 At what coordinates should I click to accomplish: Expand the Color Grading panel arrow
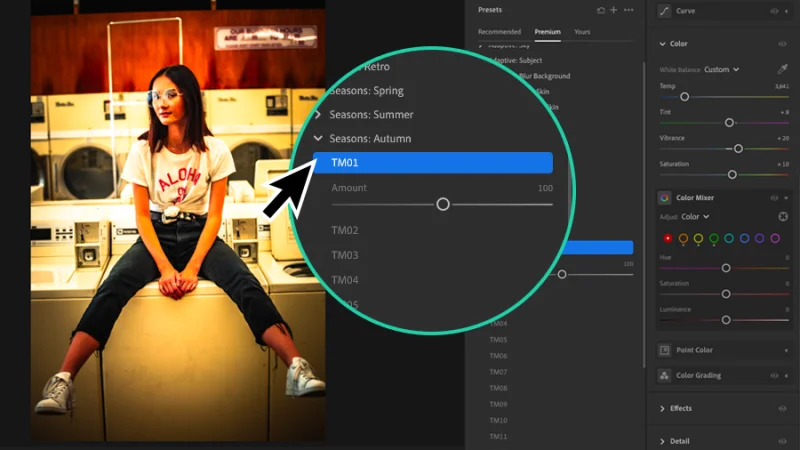786,376
